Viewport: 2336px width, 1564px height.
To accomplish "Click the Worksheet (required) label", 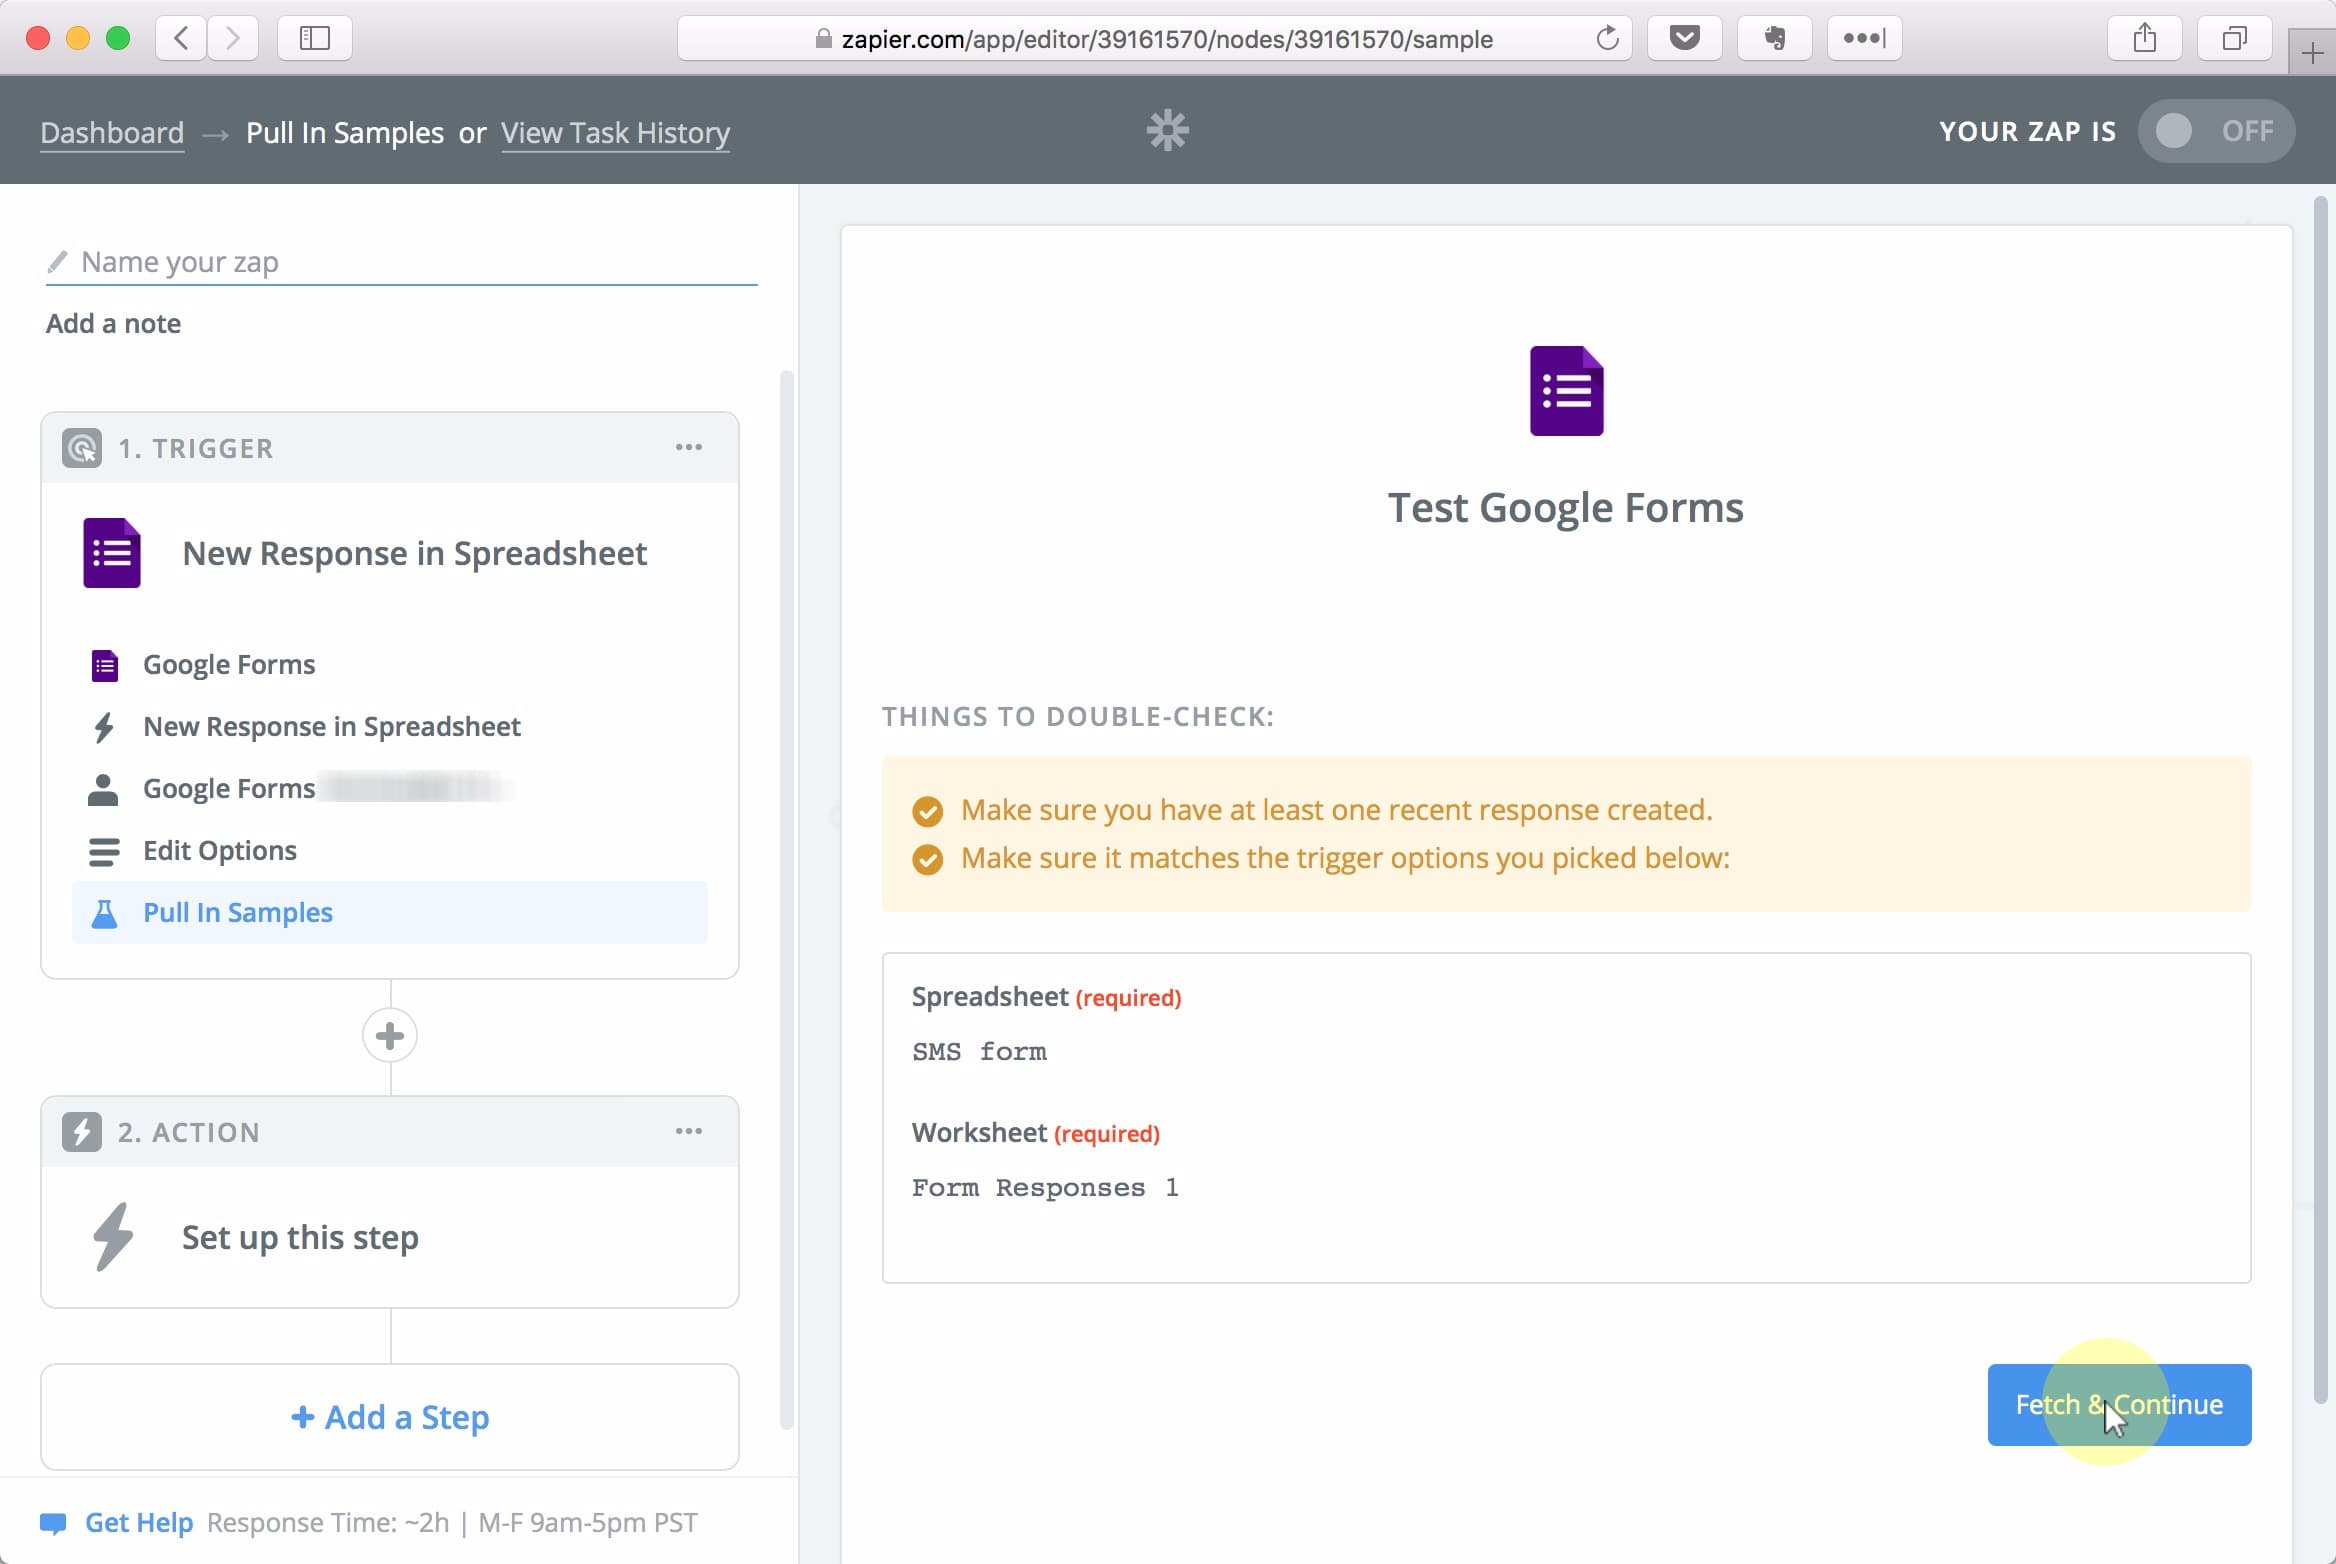I will [1036, 1133].
